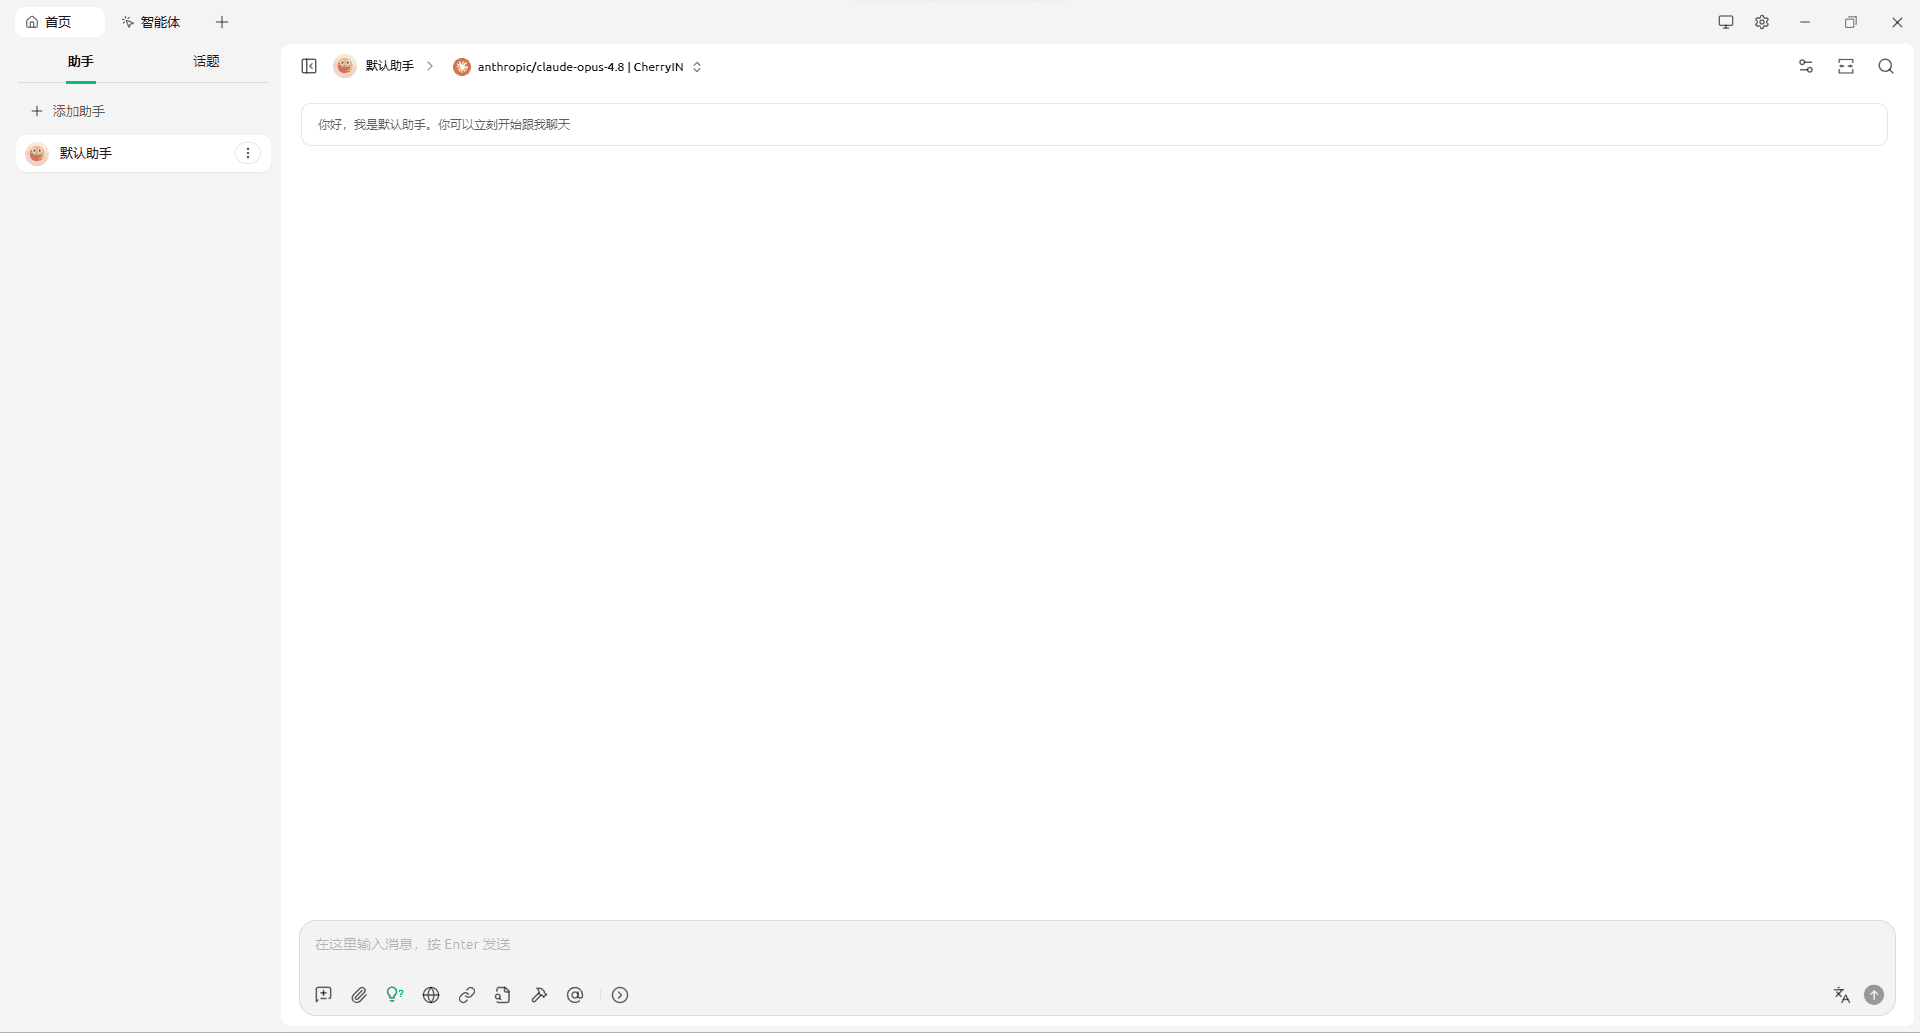Restore the window size with the restore button
The height and width of the screenshot is (1033, 1920).
pyautogui.click(x=1851, y=22)
